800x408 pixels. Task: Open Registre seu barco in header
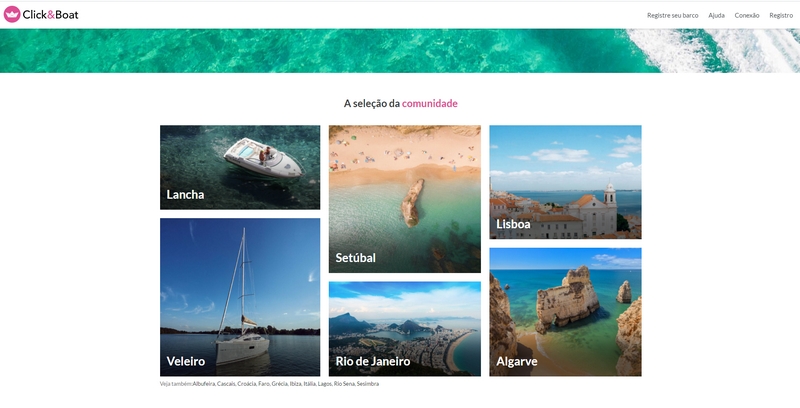(672, 15)
